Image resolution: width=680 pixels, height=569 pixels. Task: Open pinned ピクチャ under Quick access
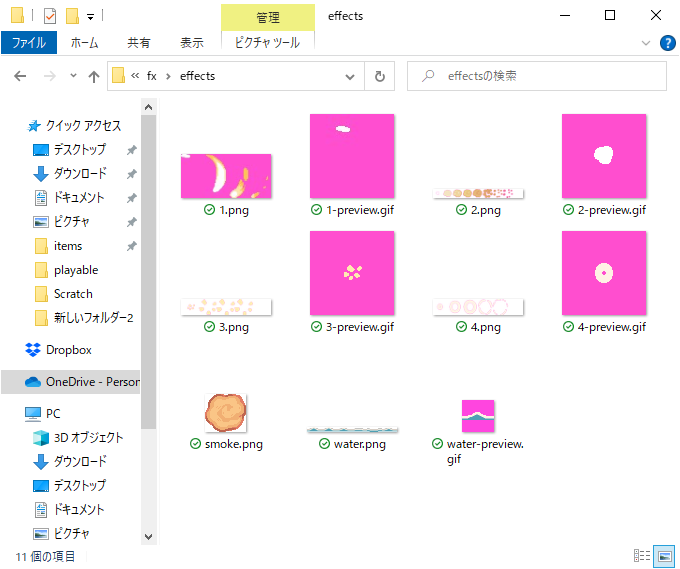pos(71,222)
